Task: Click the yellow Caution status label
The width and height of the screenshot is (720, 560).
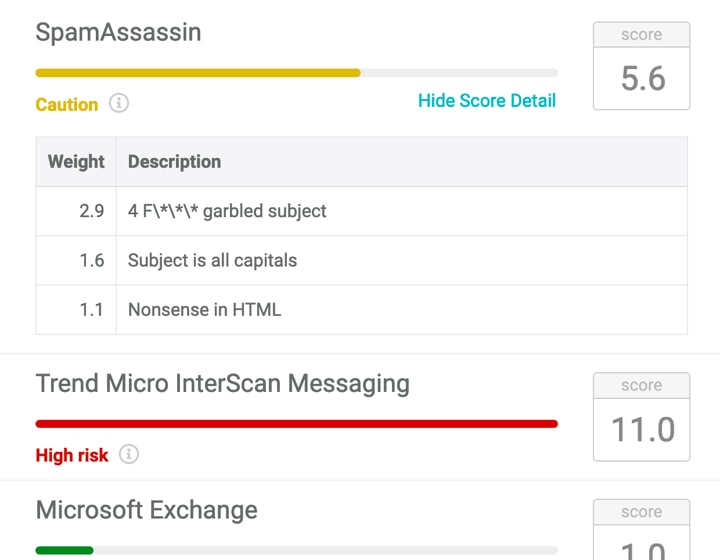Action: click(66, 104)
